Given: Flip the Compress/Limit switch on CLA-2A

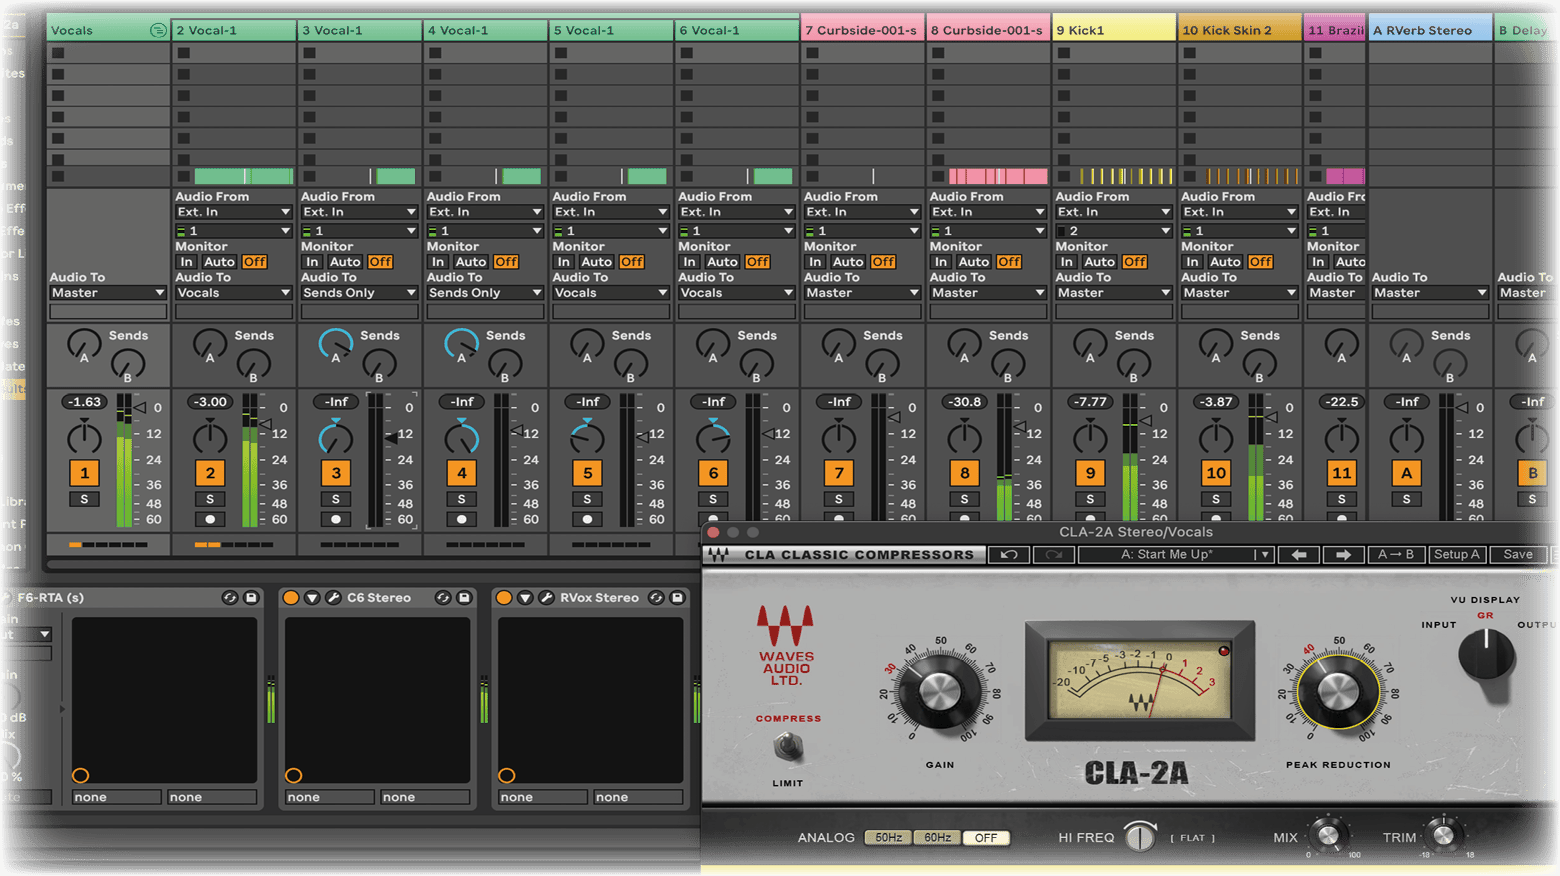Looking at the screenshot, I should pyautogui.click(x=788, y=747).
